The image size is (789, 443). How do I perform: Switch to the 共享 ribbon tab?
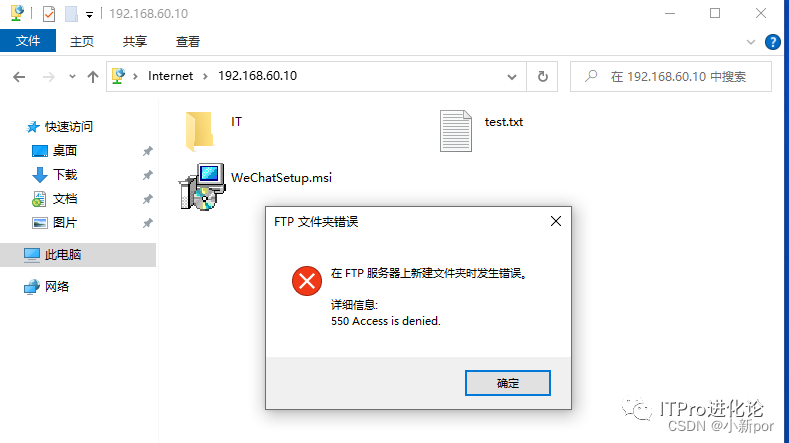(134, 41)
